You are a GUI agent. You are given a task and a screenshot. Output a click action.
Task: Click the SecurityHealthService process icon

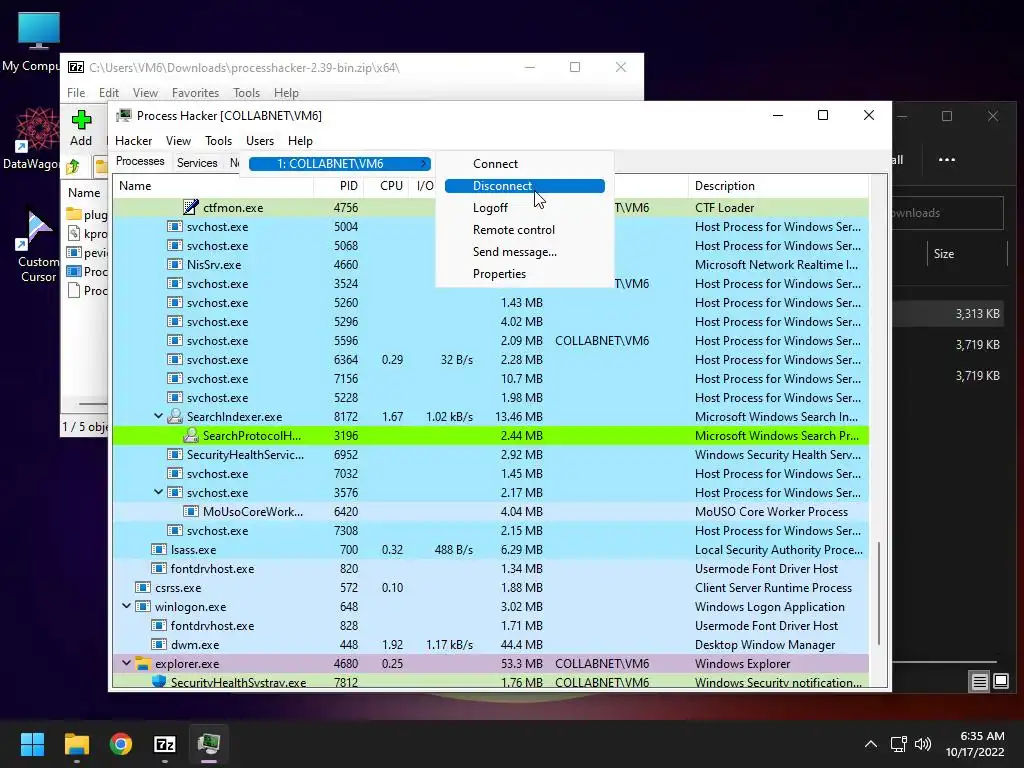coord(174,455)
